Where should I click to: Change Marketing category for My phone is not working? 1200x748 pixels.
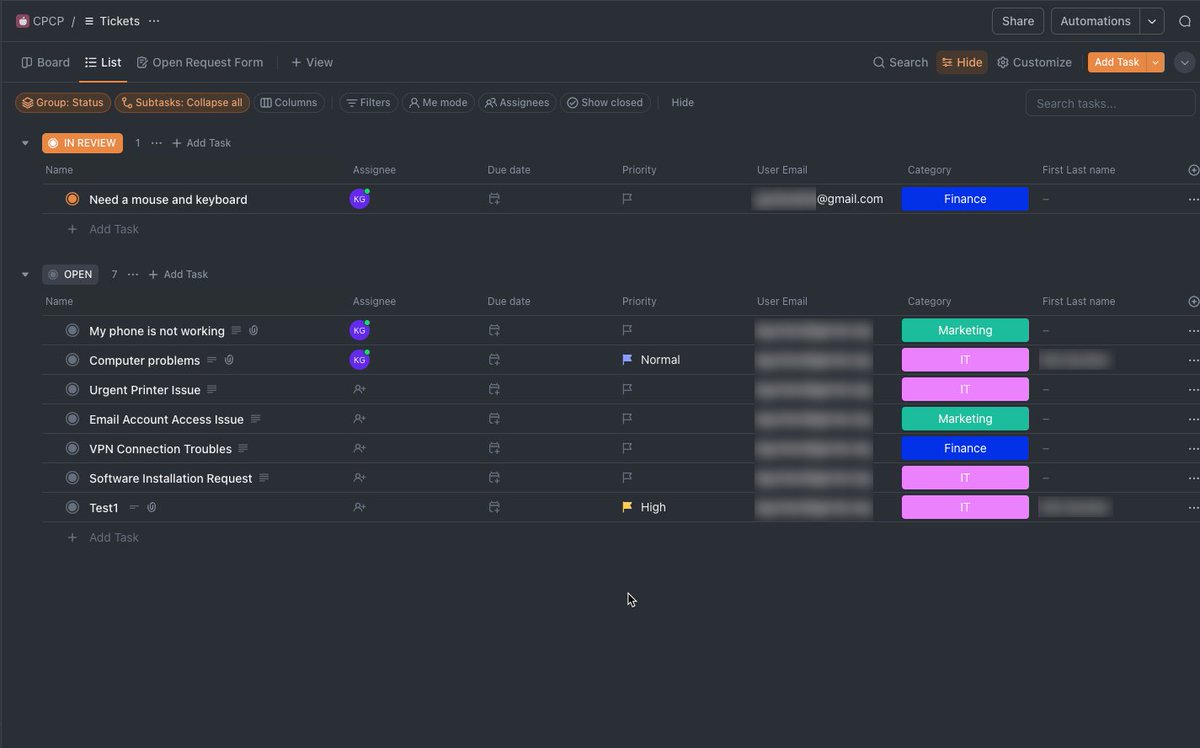(965, 330)
